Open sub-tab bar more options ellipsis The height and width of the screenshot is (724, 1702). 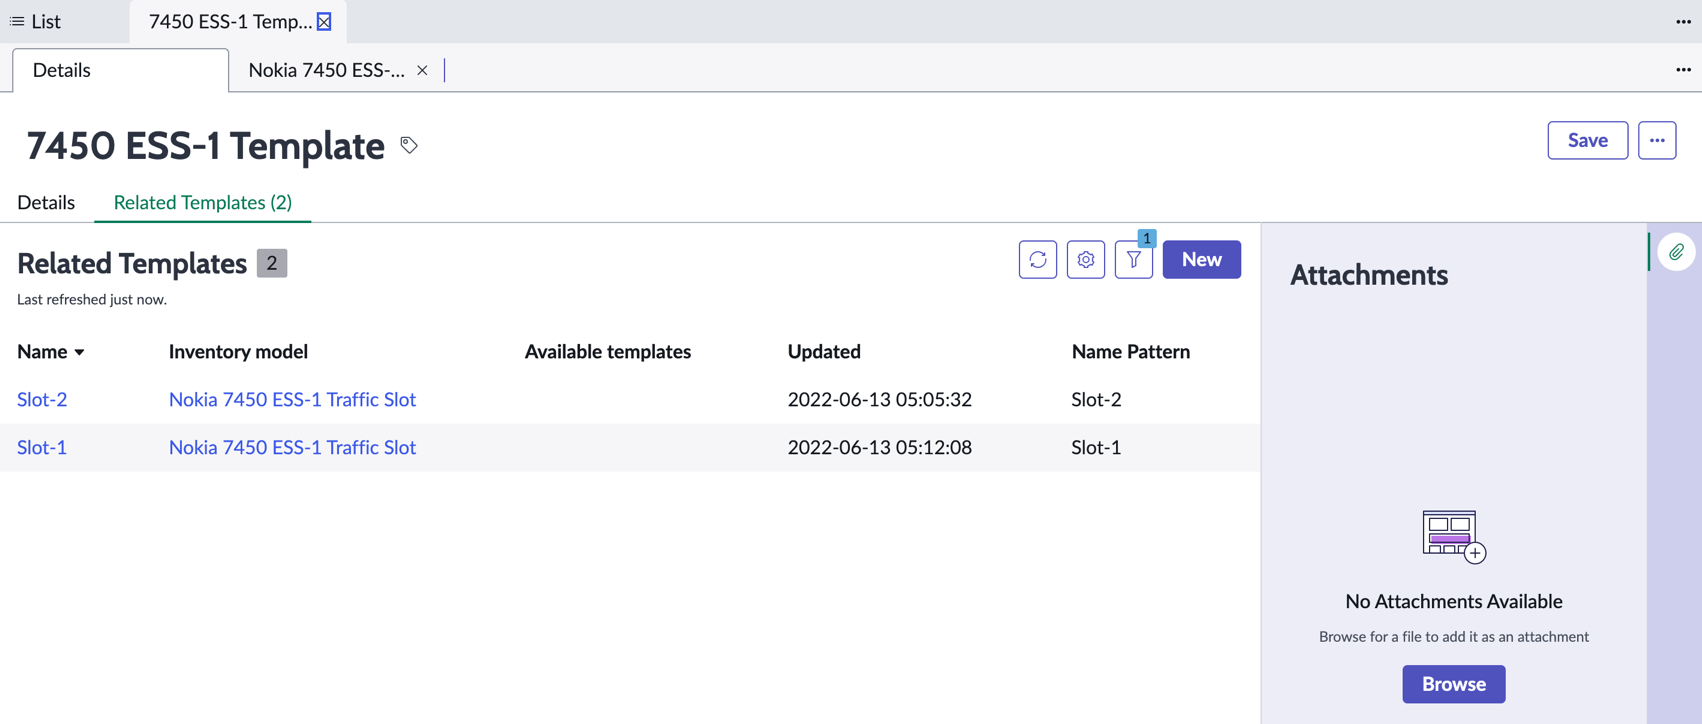tap(1683, 69)
